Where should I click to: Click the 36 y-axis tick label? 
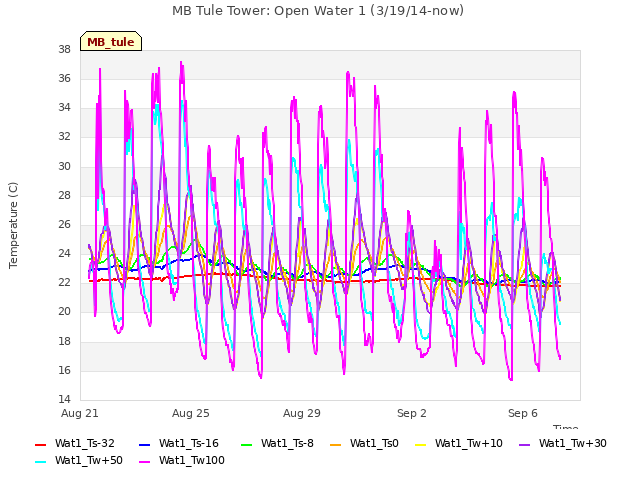[64, 78]
